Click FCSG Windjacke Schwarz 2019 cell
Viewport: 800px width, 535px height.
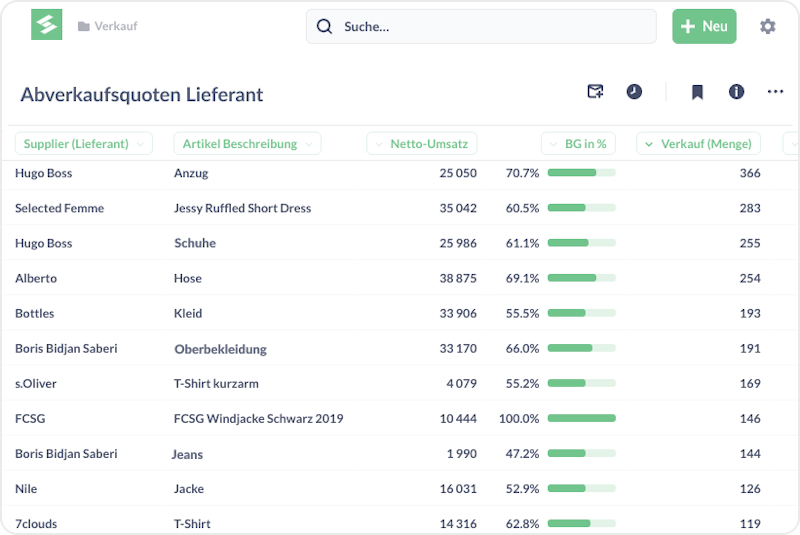pyautogui.click(x=259, y=419)
